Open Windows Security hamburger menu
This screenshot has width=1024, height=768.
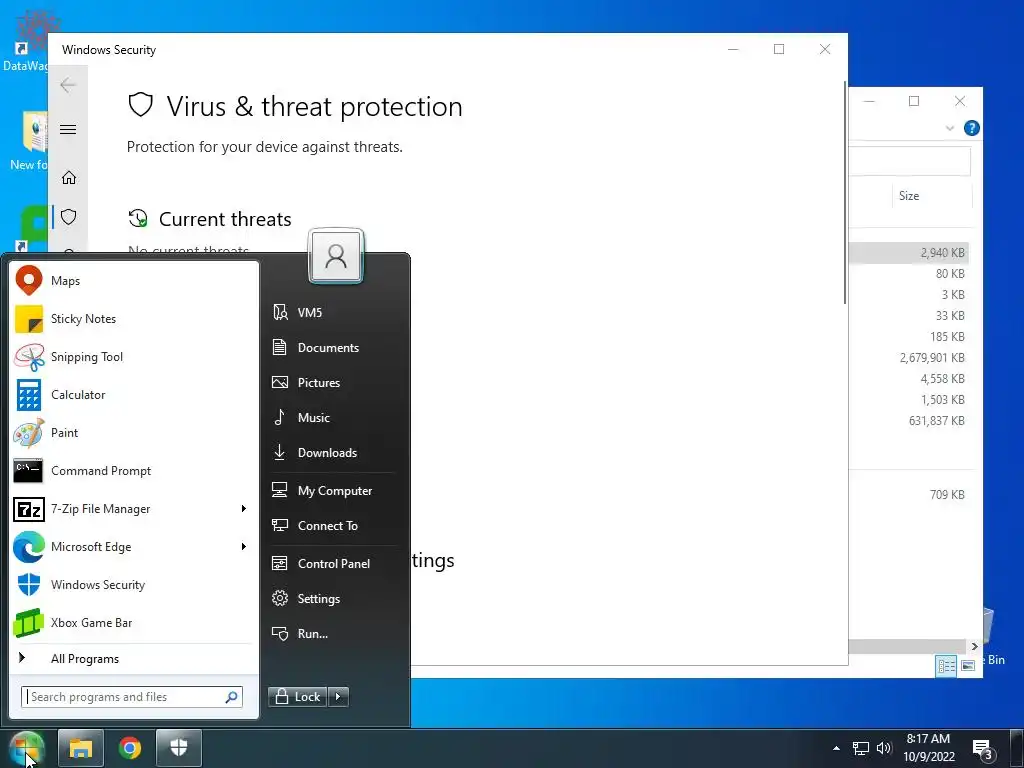68,129
